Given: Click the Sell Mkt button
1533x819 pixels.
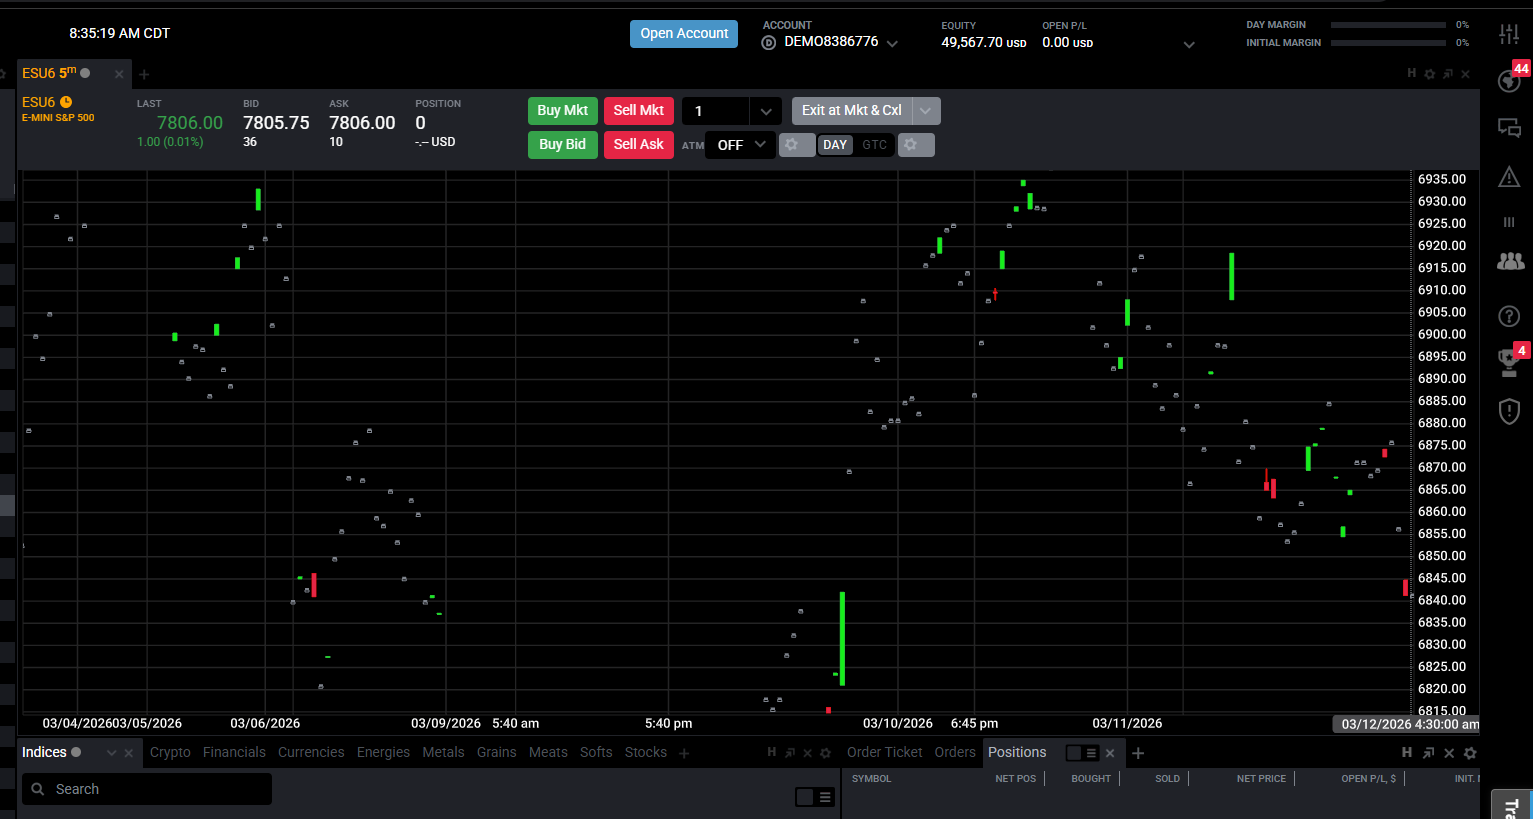Looking at the screenshot, I should click(x=639, y=111).
